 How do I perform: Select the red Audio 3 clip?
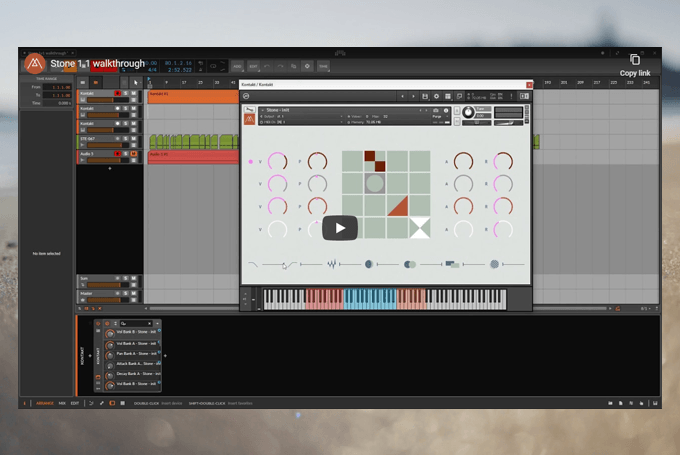point(193,157)
